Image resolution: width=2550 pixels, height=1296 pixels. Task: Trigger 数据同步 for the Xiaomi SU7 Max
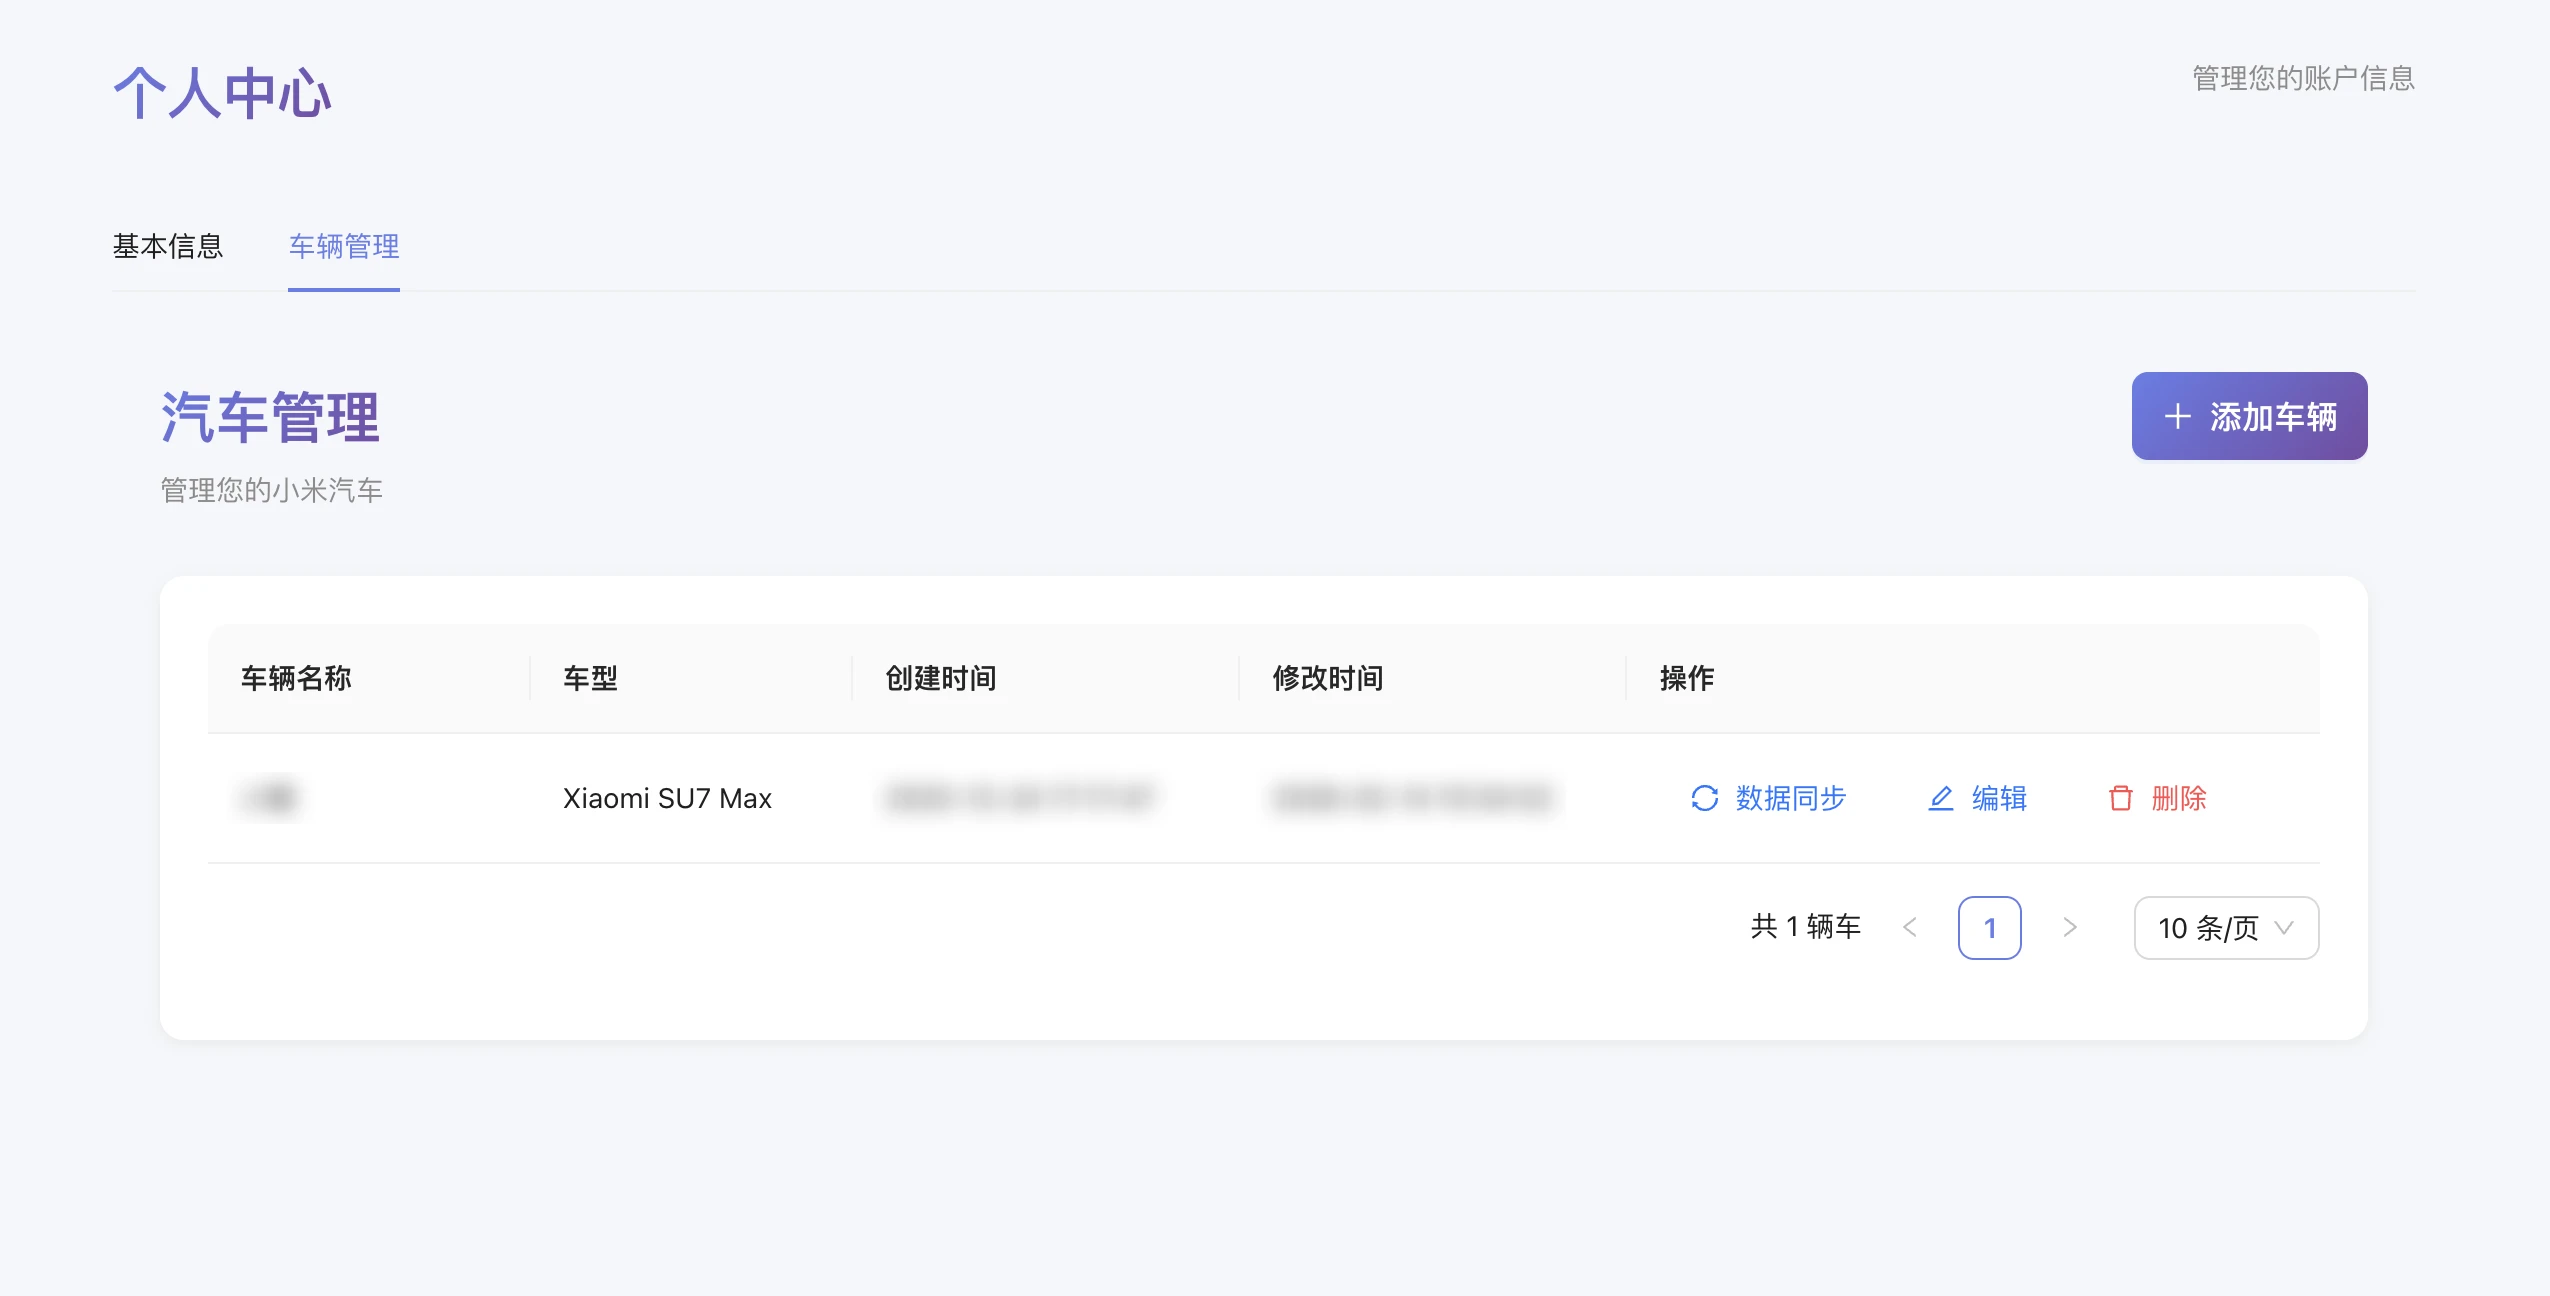point(1788,798)
